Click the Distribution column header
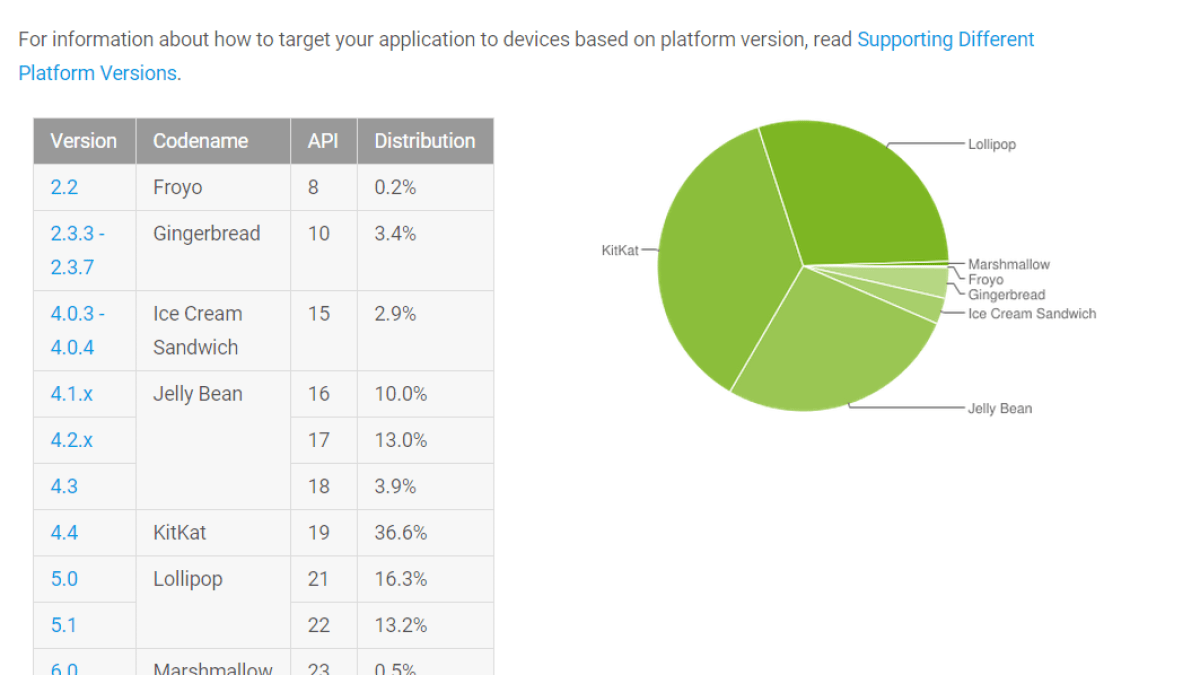The height and width of the screenshot is (675, 1200). (425, 141)
